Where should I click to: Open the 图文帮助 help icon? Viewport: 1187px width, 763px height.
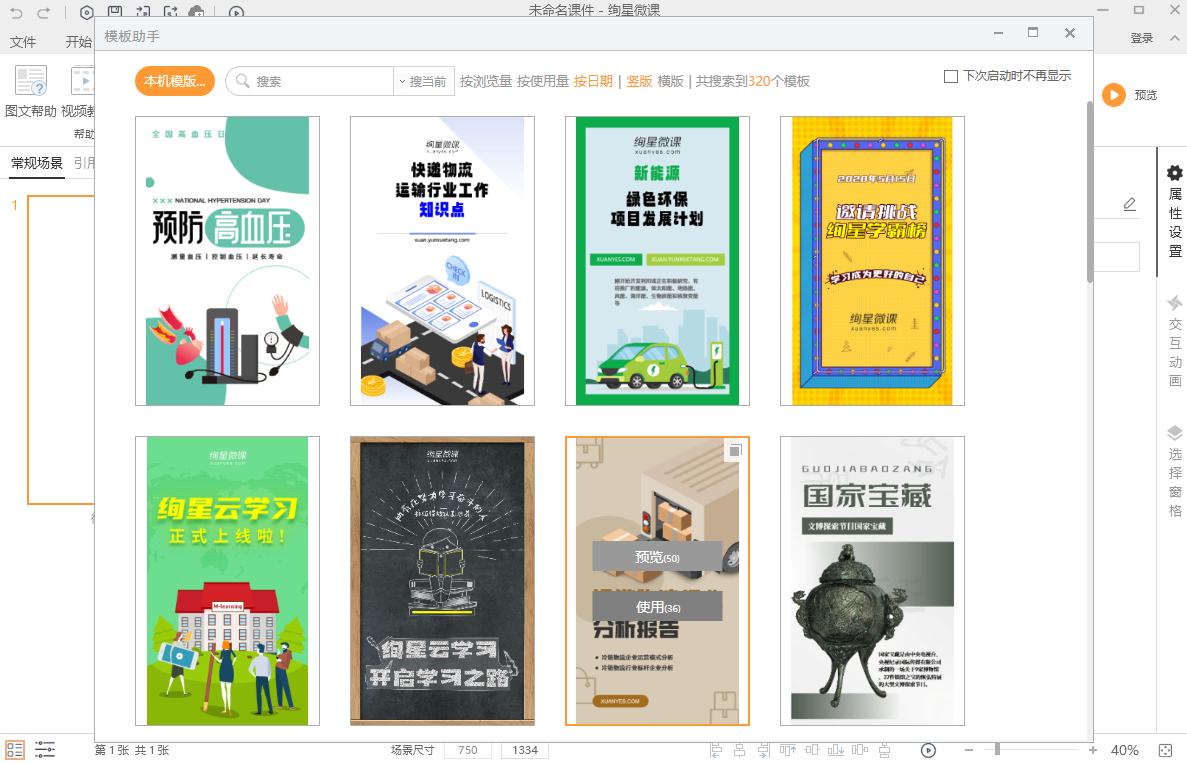coord(30,82)
